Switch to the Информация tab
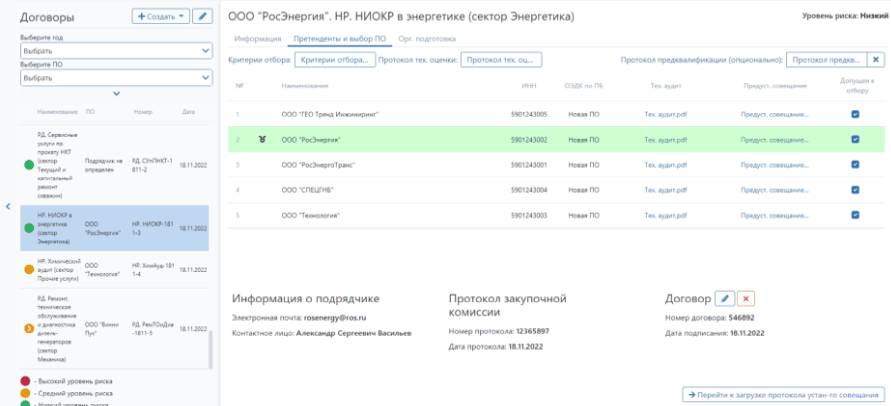 click(x=256, y=38)
